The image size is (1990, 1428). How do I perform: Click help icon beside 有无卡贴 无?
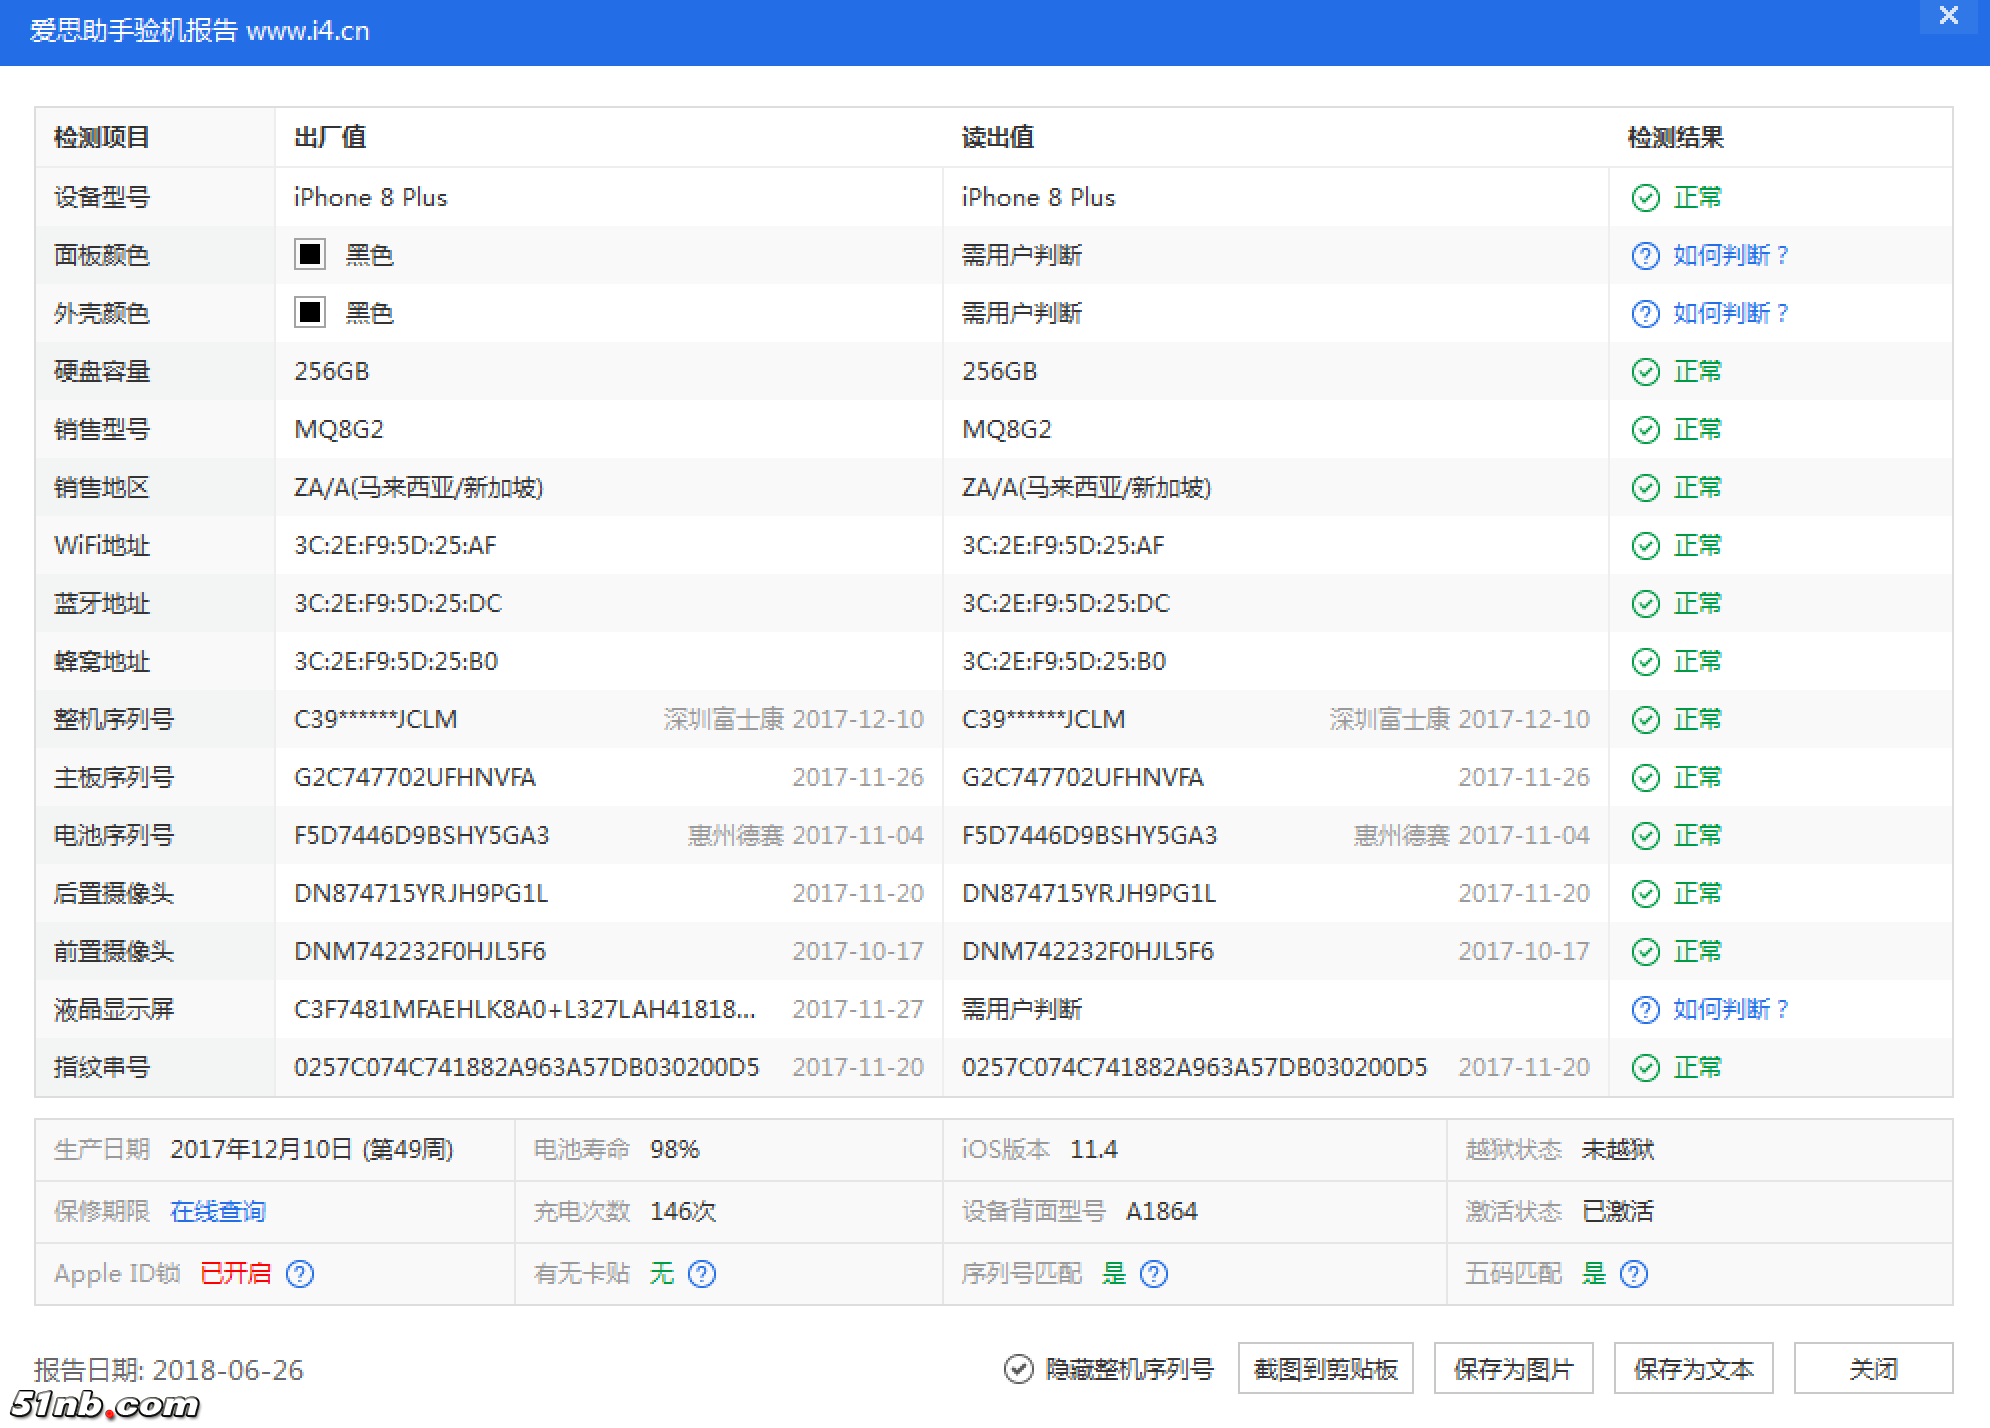coord(702,1273)
